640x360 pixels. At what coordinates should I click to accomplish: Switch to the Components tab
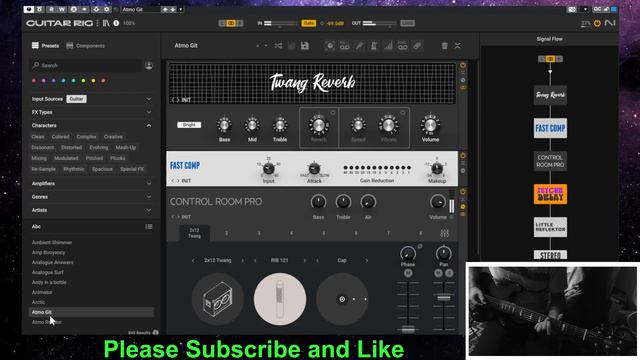click(x=86, y=46)
